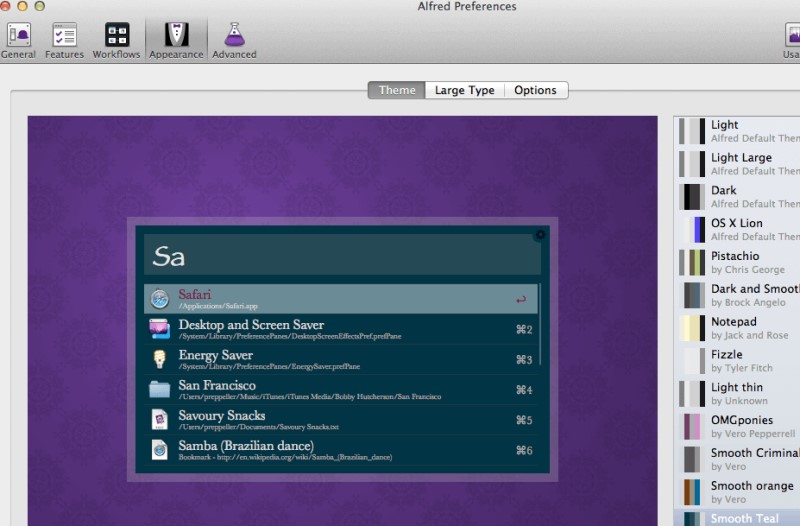Click the Energy Saver light bulb icon

[160, 359]
